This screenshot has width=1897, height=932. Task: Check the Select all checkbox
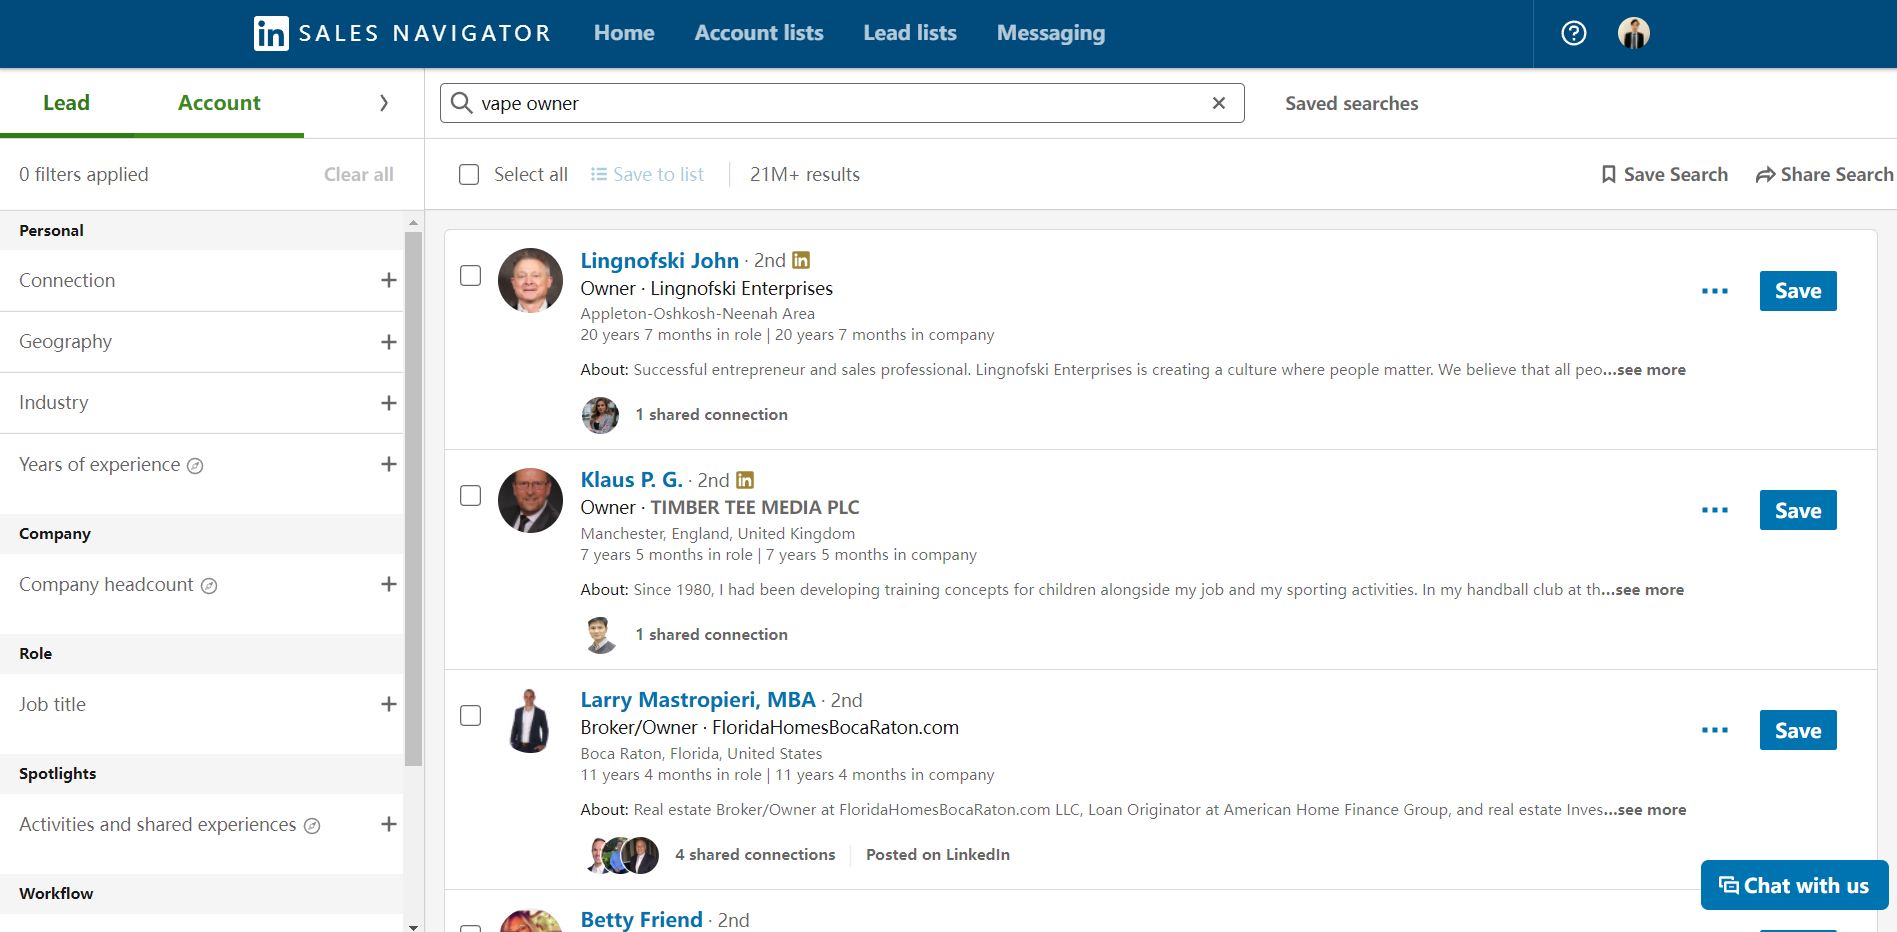469,174
